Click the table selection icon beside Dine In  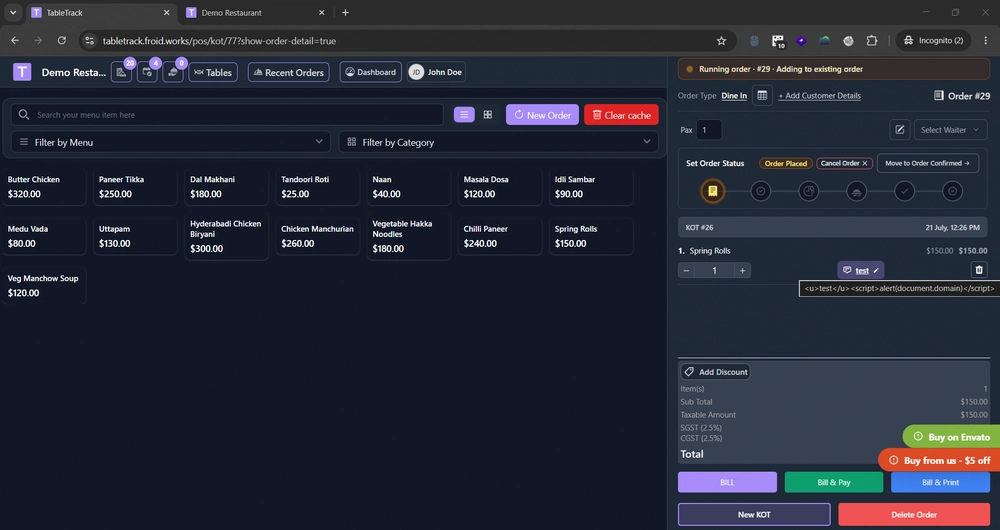coord(762,96)
